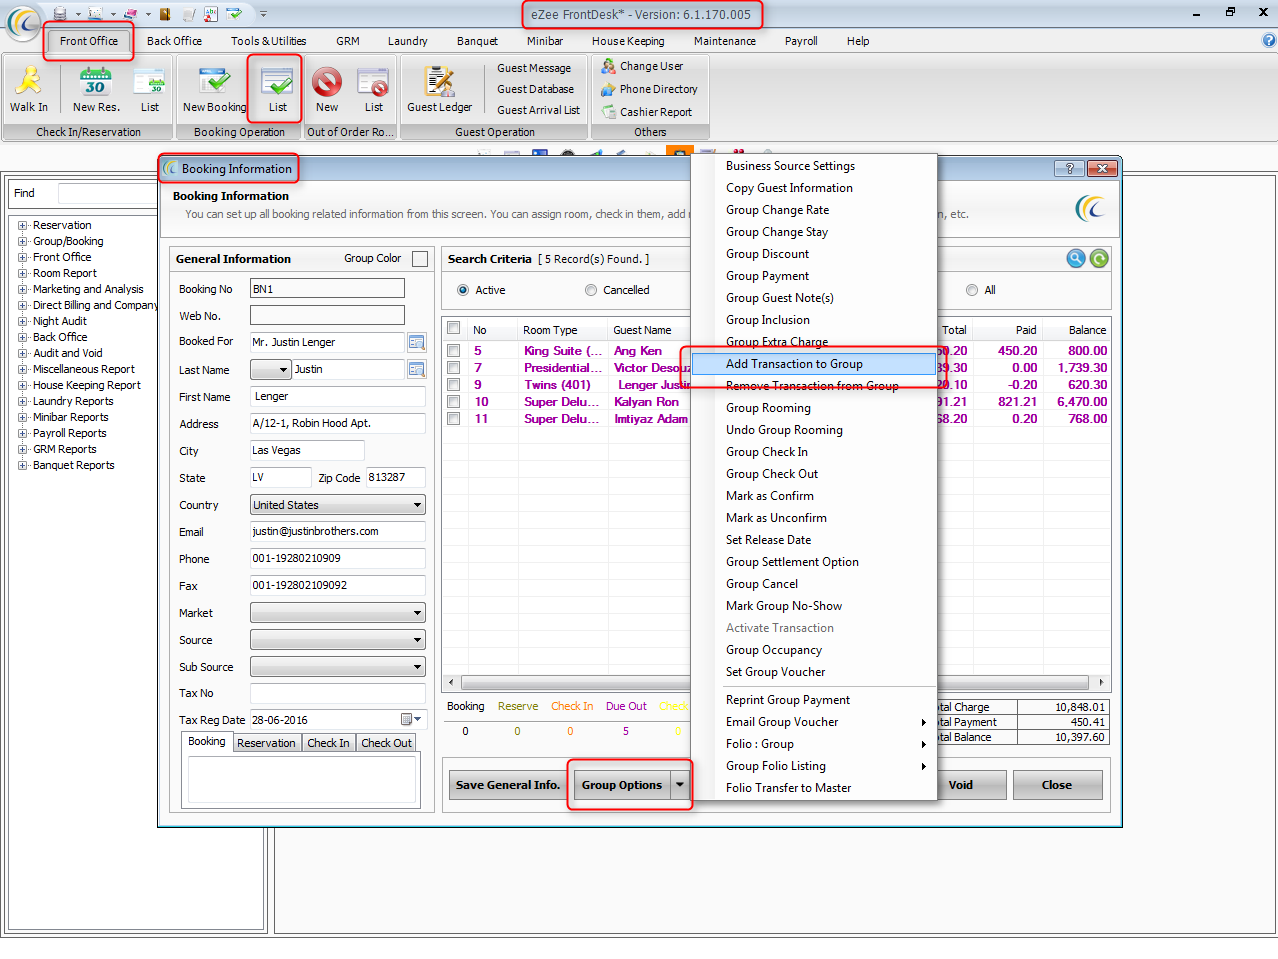Click the green refresh icon in Search Criteria
The width and height of the screenshot is (1278, 959).
tap(1099, 259)
